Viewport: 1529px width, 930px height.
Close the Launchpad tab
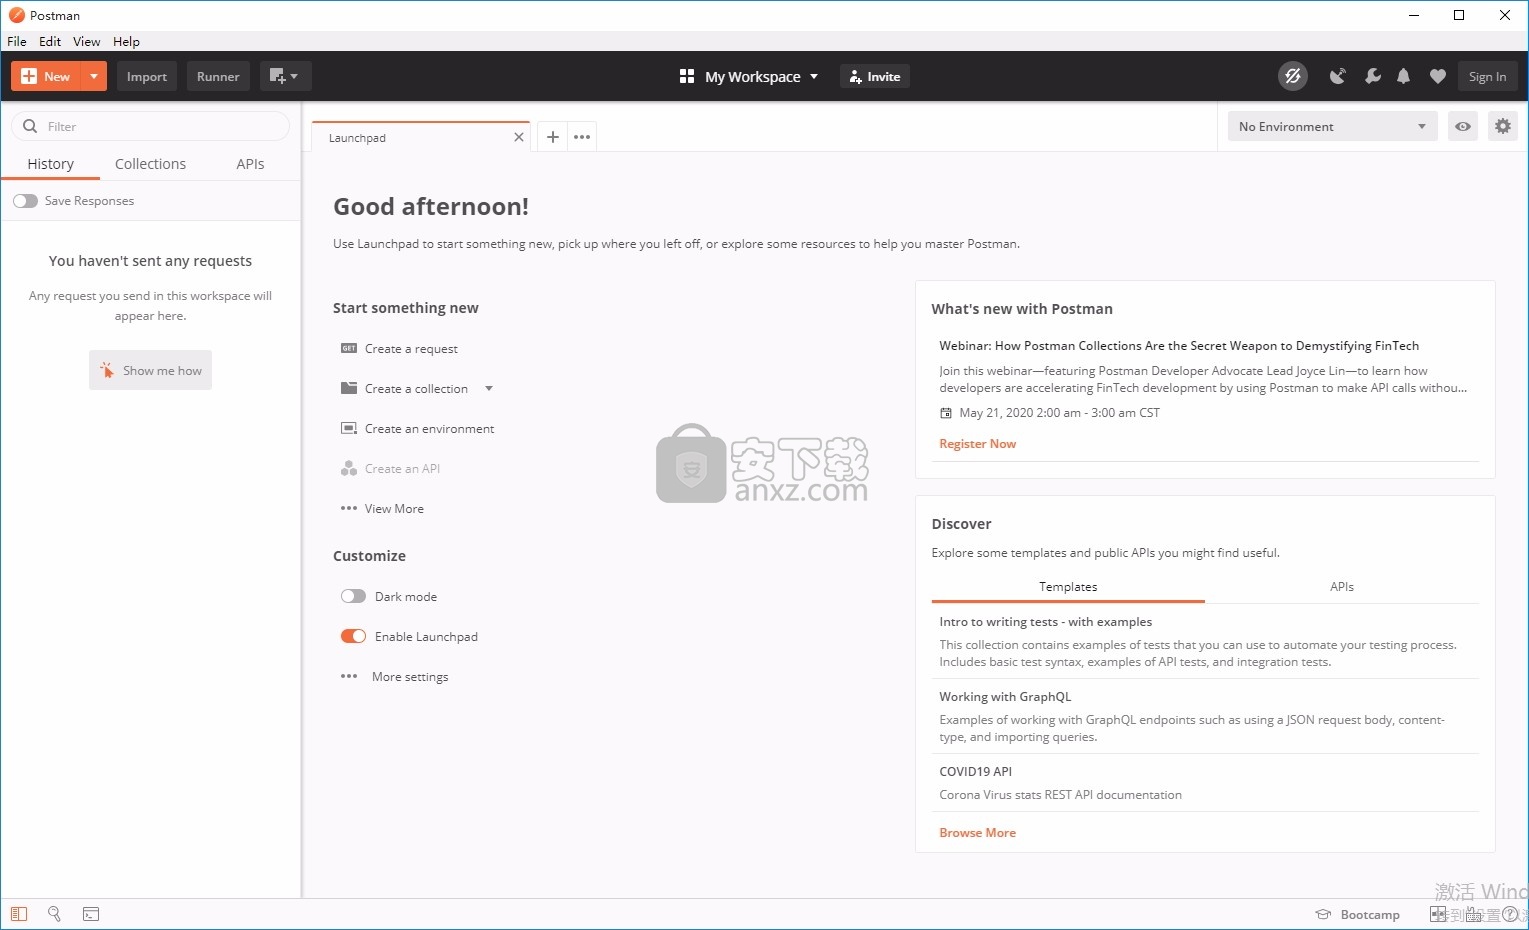(519, 137)
